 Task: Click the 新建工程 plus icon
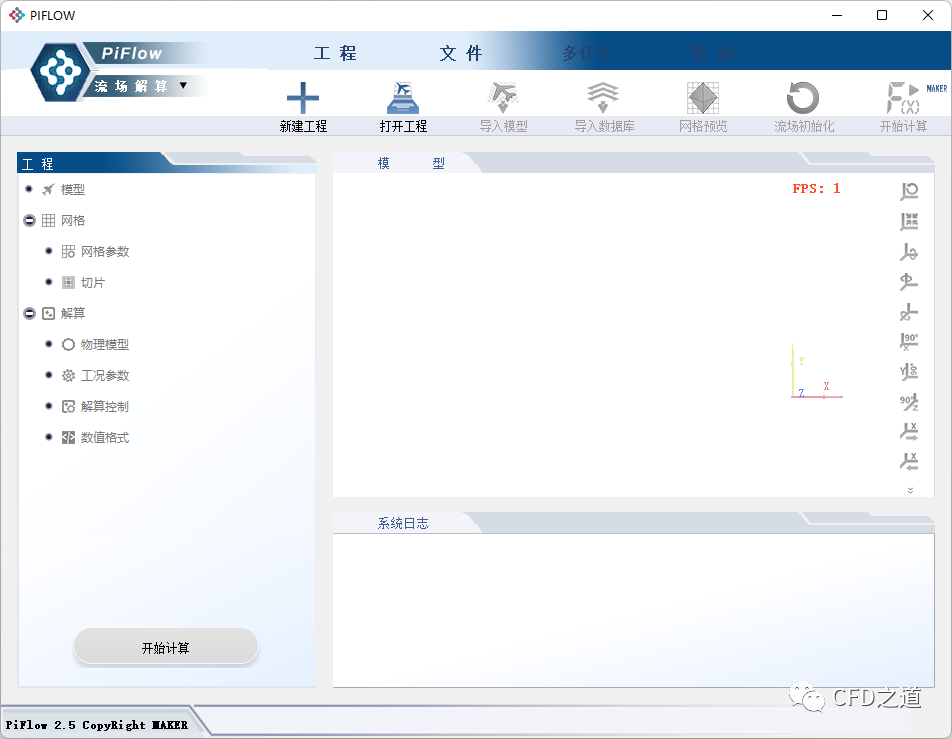click(302, 98)
